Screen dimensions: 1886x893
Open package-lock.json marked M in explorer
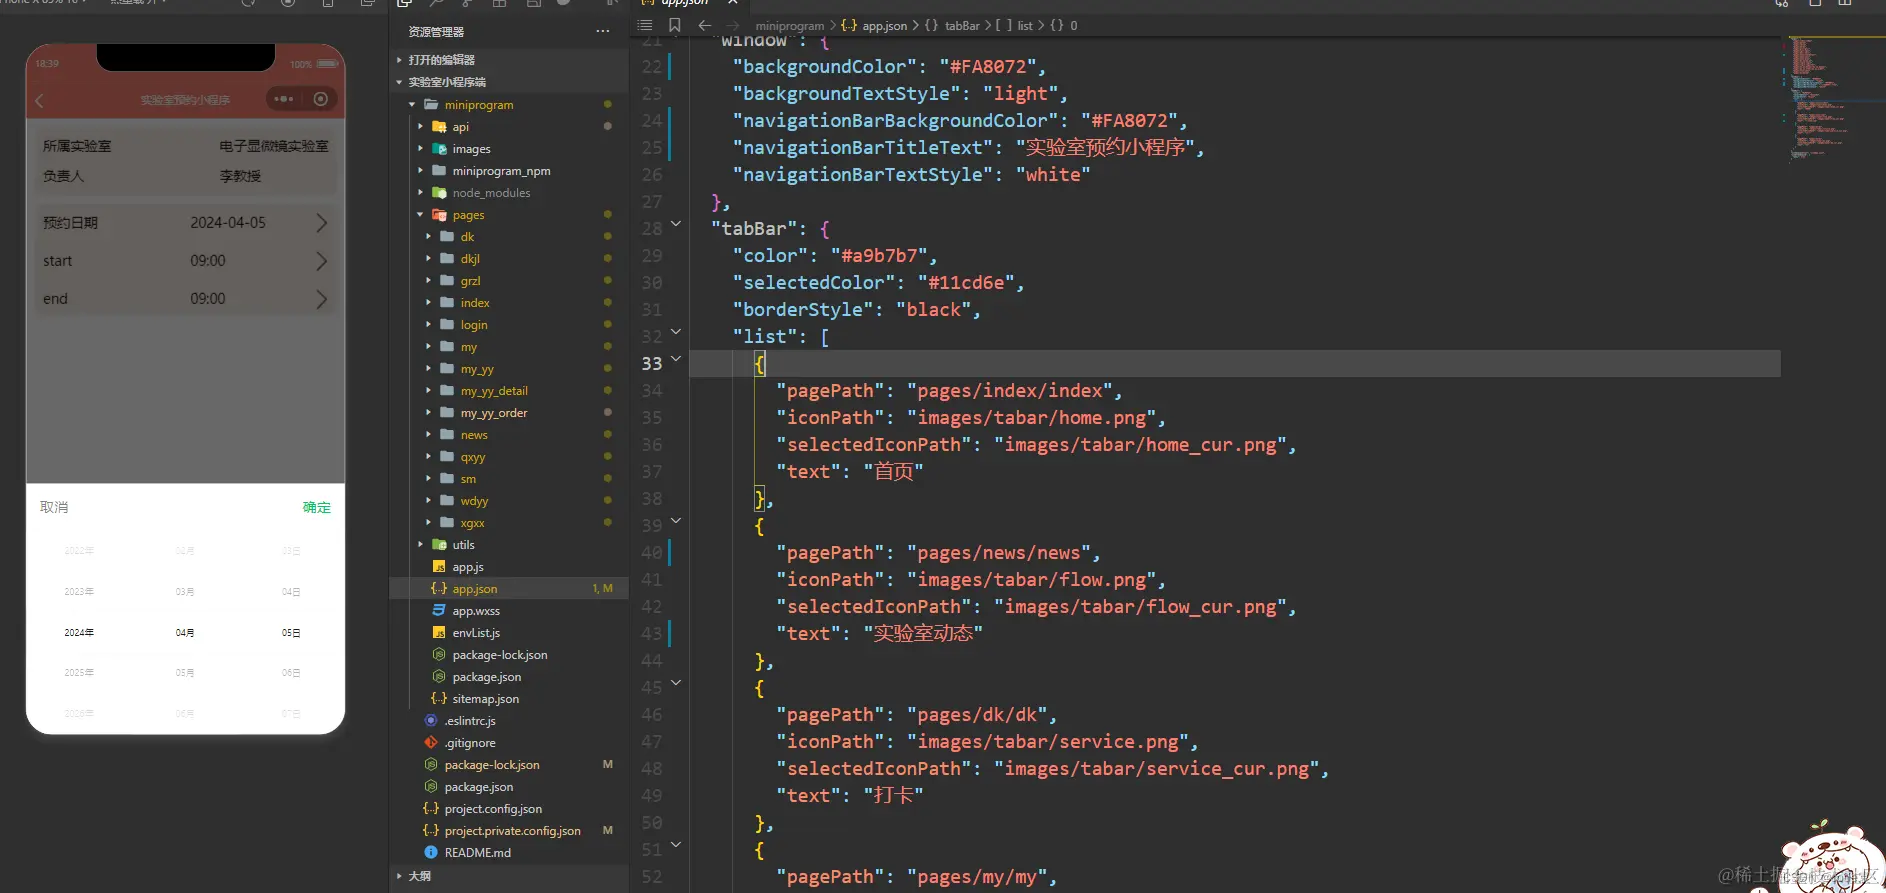click(x=492, y=765)
